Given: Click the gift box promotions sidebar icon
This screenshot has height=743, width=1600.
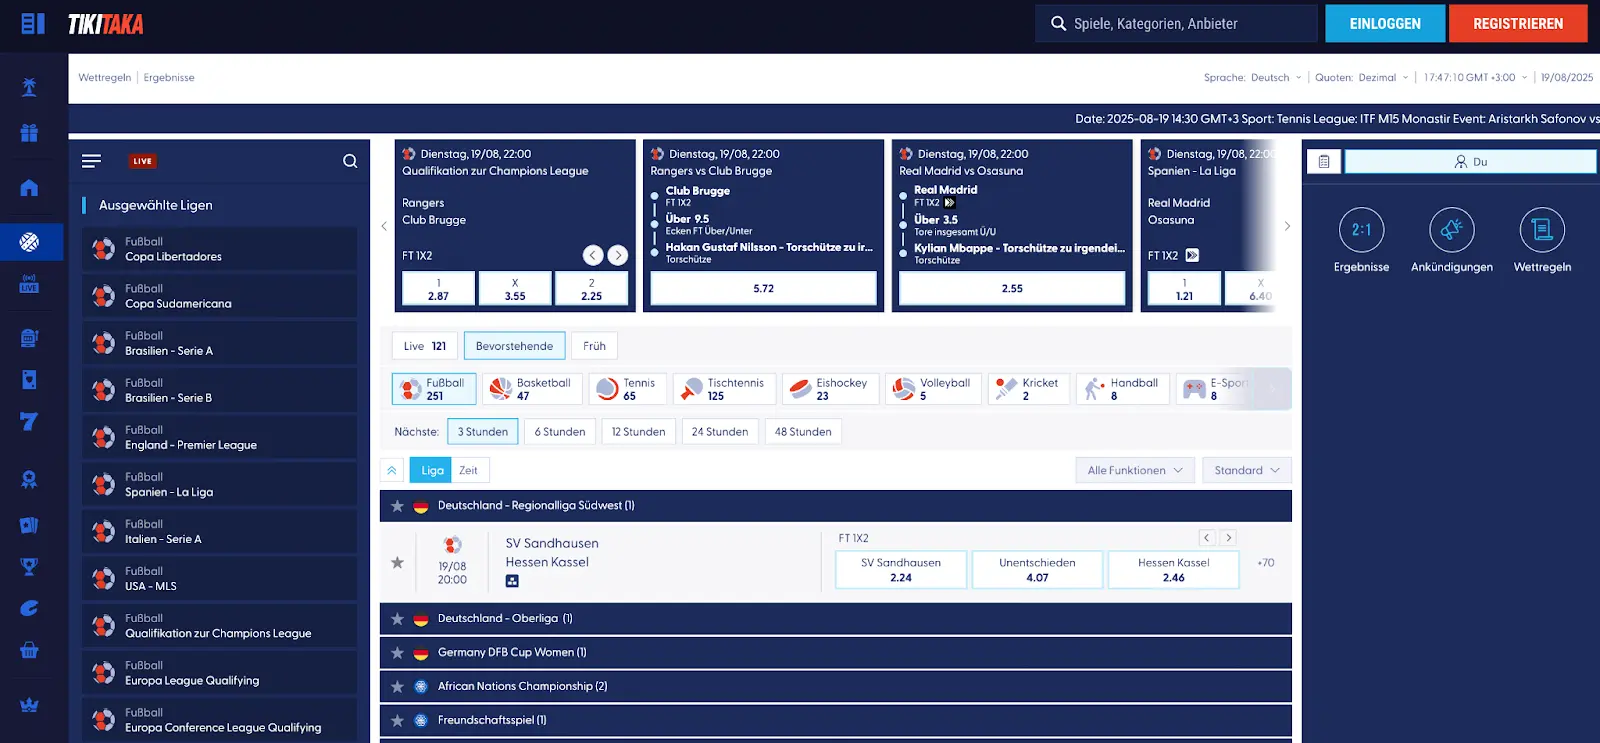Looking at the screenshot, I should click(29, 133).
